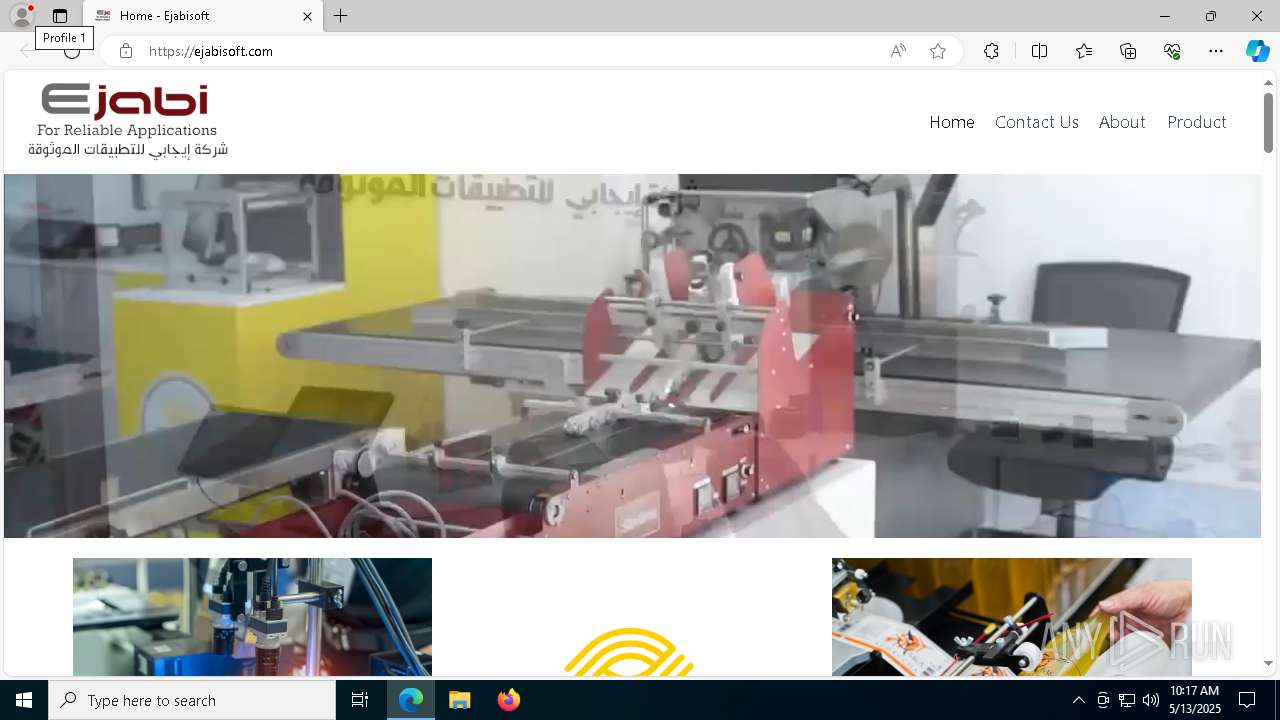
Task: Open the Contact Us page
Action: 1037,122
